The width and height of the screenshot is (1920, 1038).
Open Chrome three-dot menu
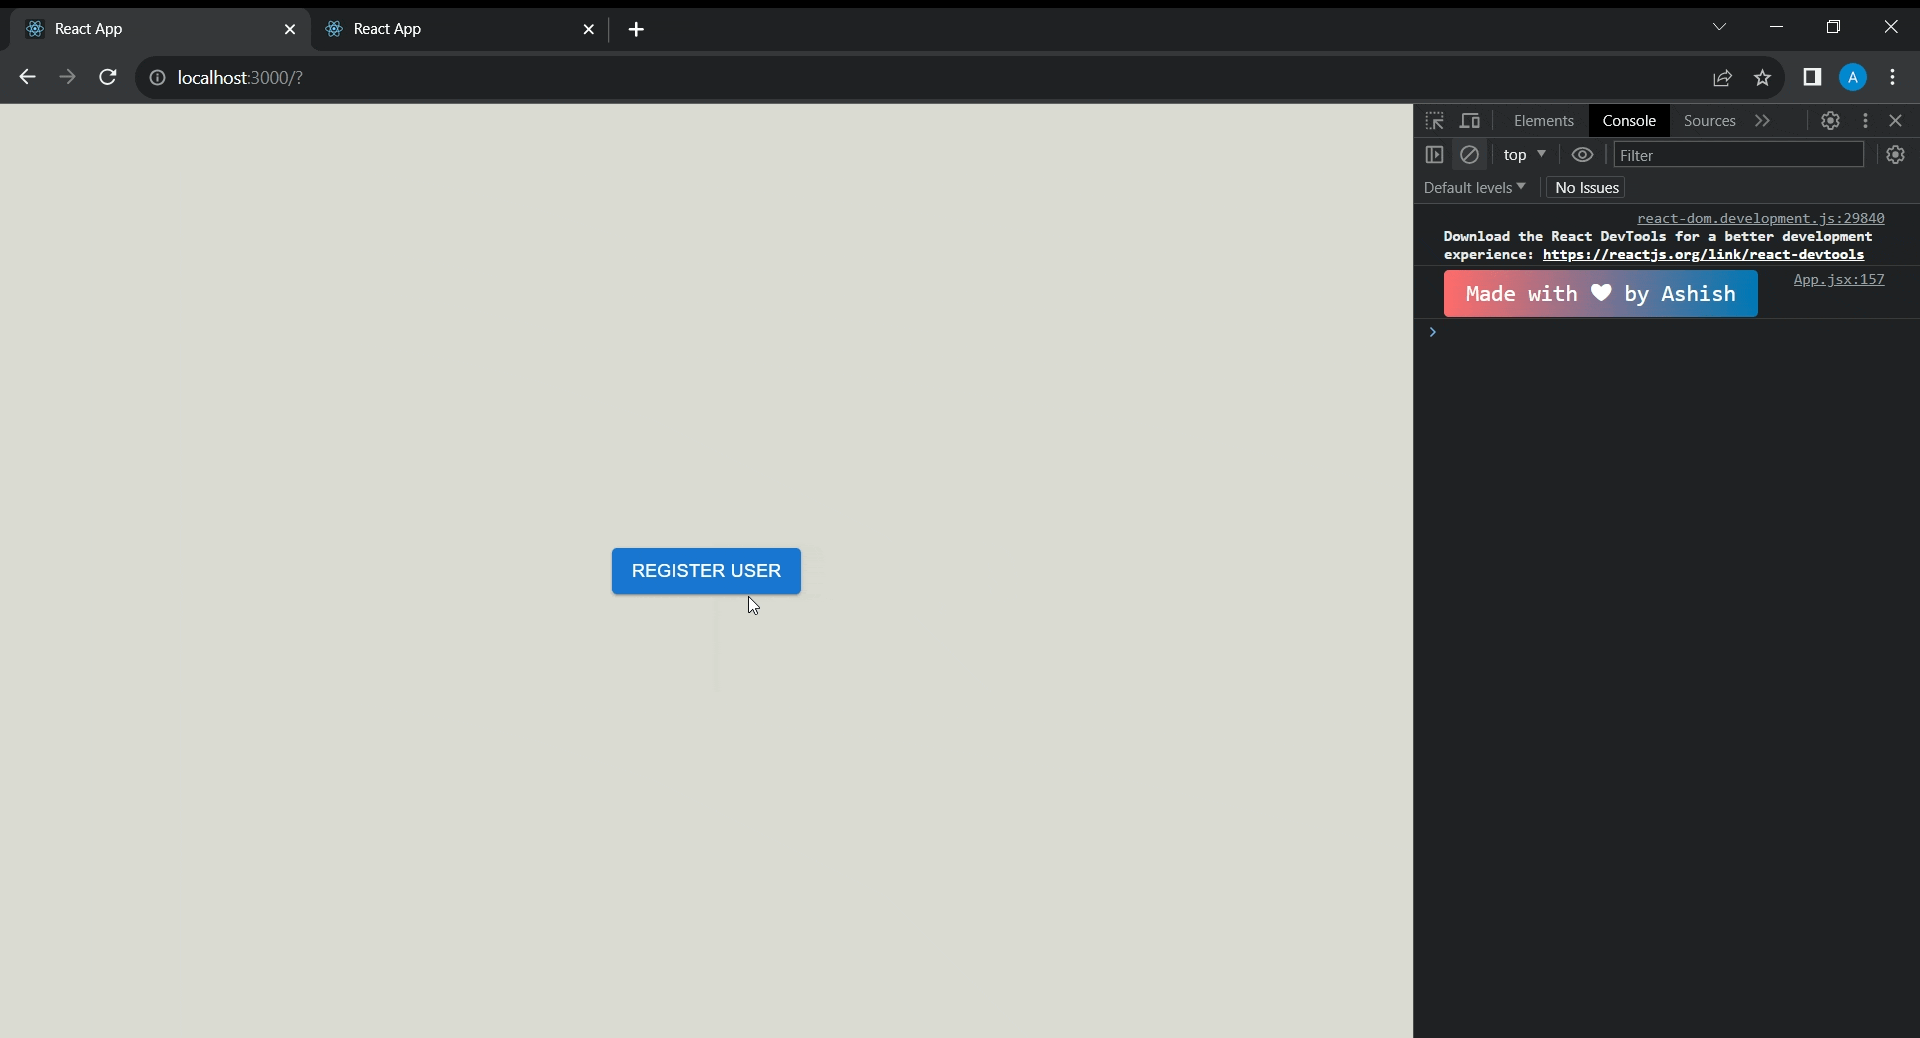(1893, 77)
